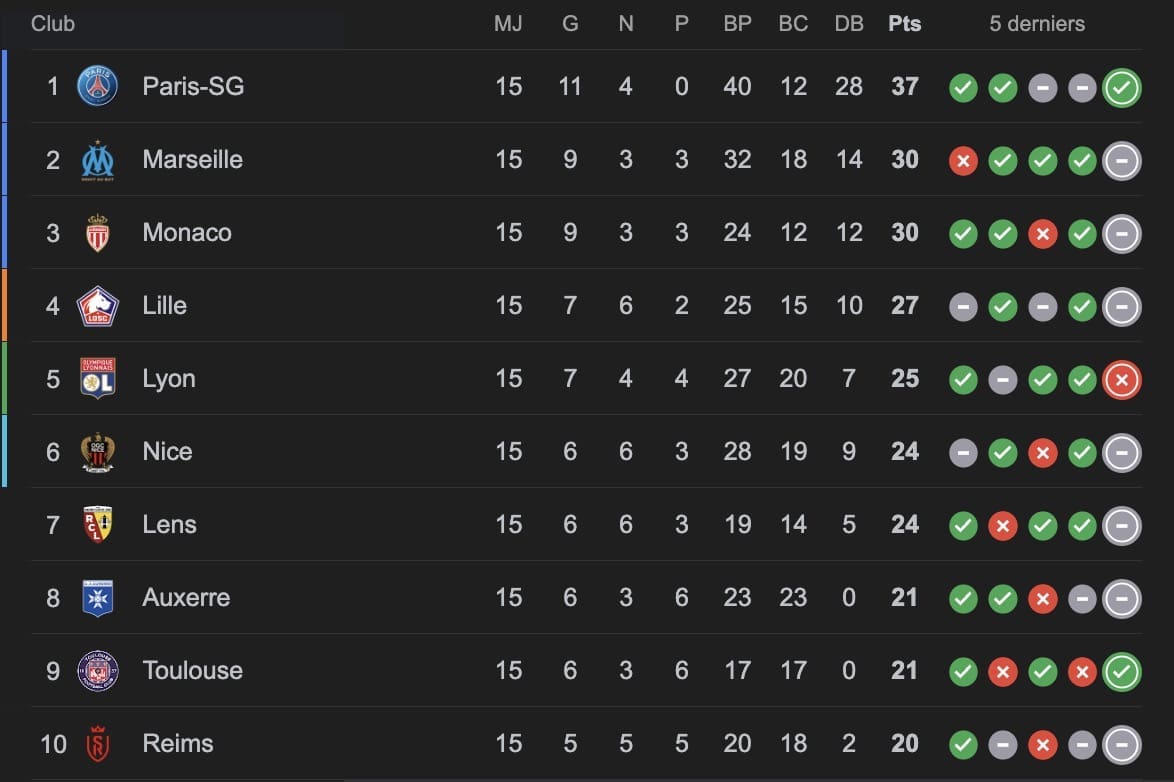Screen dimensions: 1174x782
Task: Click the MJ column header
Action: tap(508, 24)
